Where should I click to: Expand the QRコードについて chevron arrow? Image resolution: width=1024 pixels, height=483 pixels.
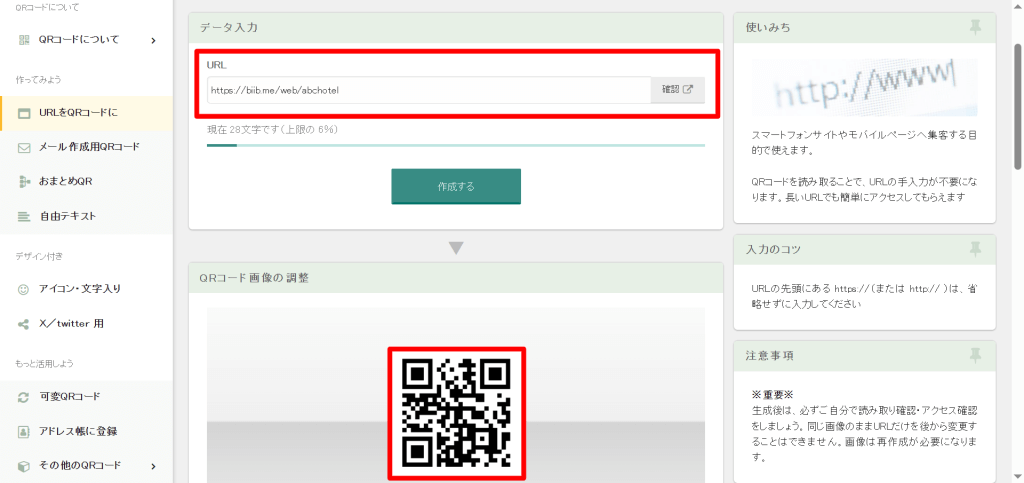point(153,40)
